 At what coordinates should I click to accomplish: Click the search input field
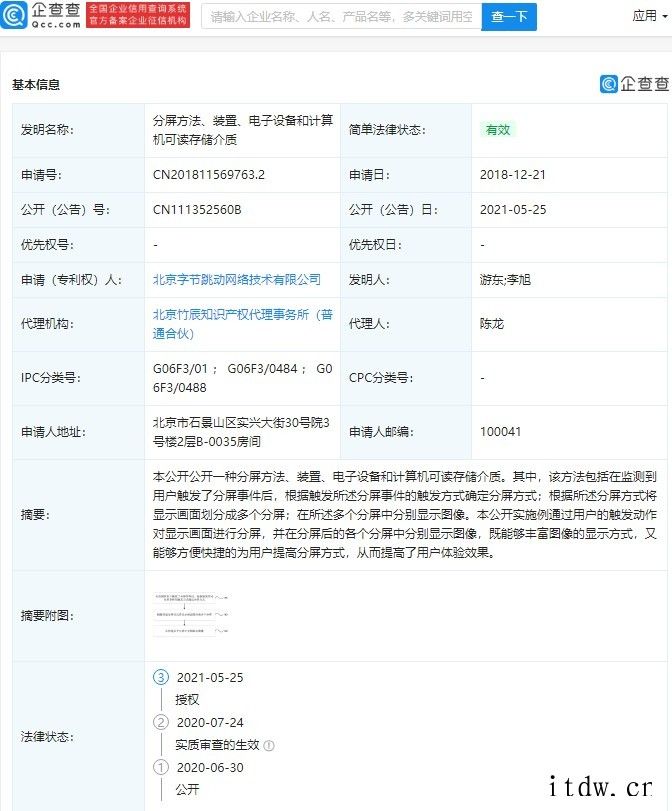(341, 17)
